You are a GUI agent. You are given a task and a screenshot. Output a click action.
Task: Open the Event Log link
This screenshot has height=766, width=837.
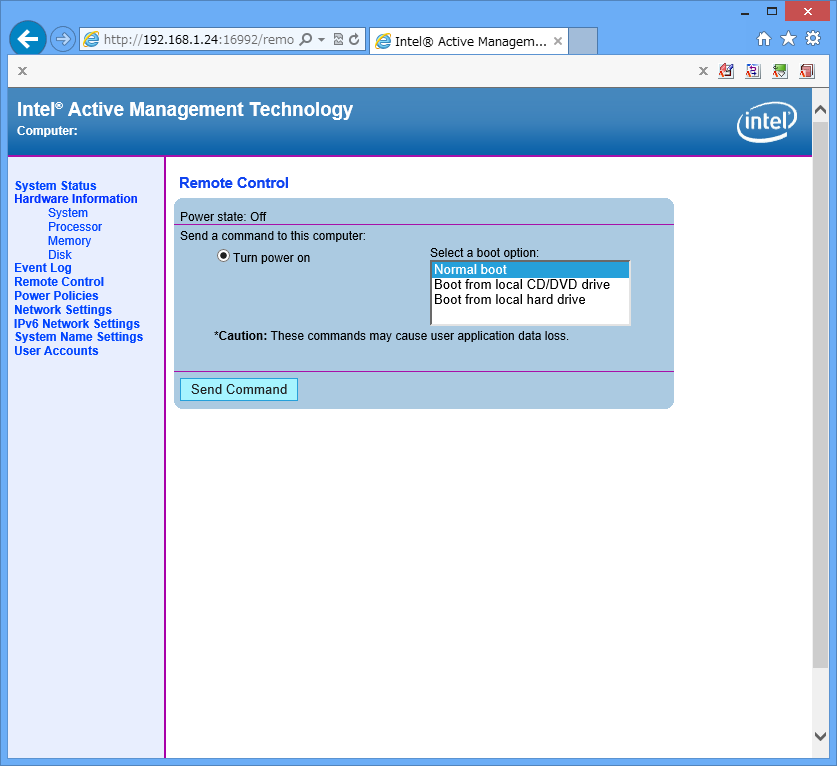(x=43, y=268)
